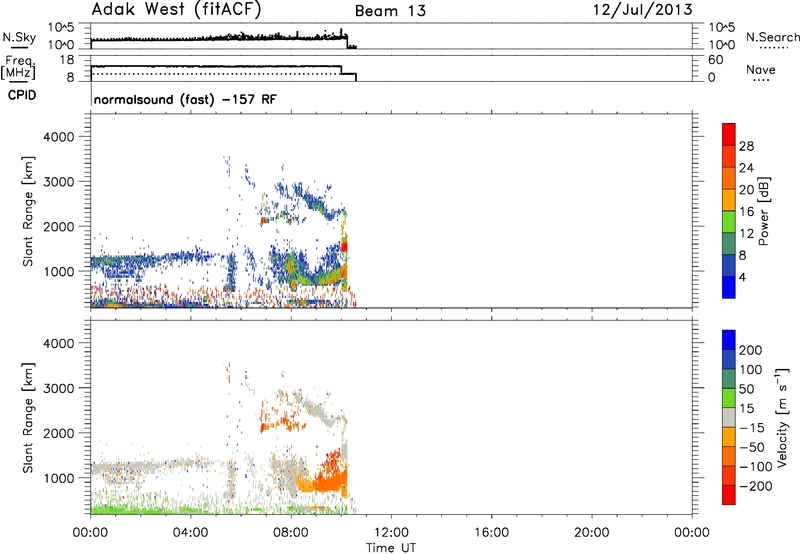Click the 'N.Search' legend label

coord(773,37)
